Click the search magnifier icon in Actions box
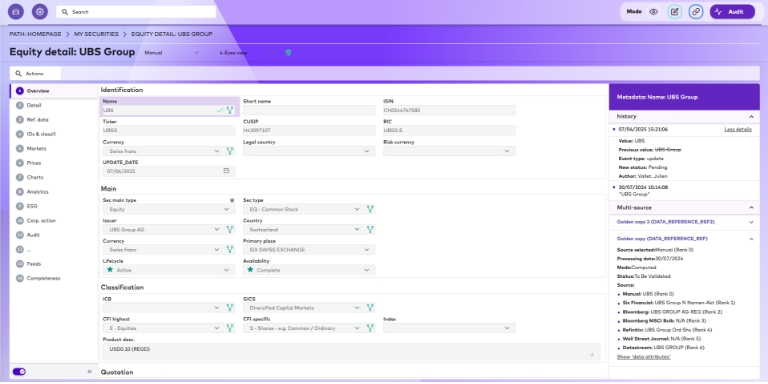Viewport: 768px width, 384px height. (19, 73)
